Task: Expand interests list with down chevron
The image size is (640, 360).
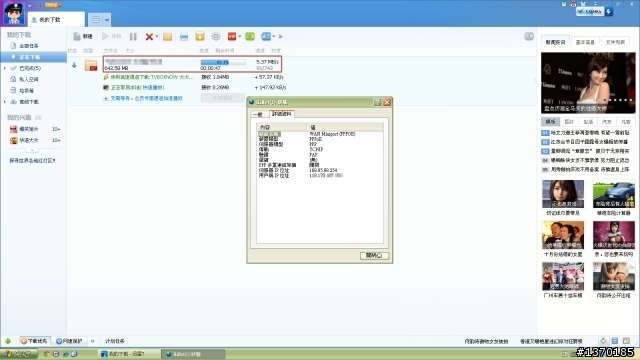Action: point(32,150)
